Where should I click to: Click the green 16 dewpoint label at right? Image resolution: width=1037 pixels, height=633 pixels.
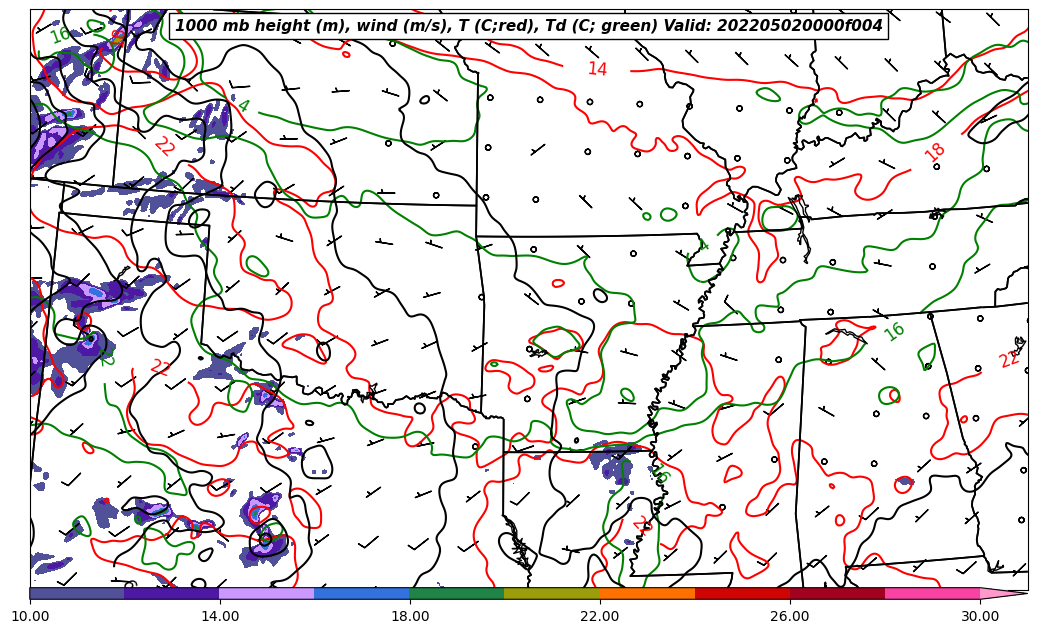click(894, 332)
